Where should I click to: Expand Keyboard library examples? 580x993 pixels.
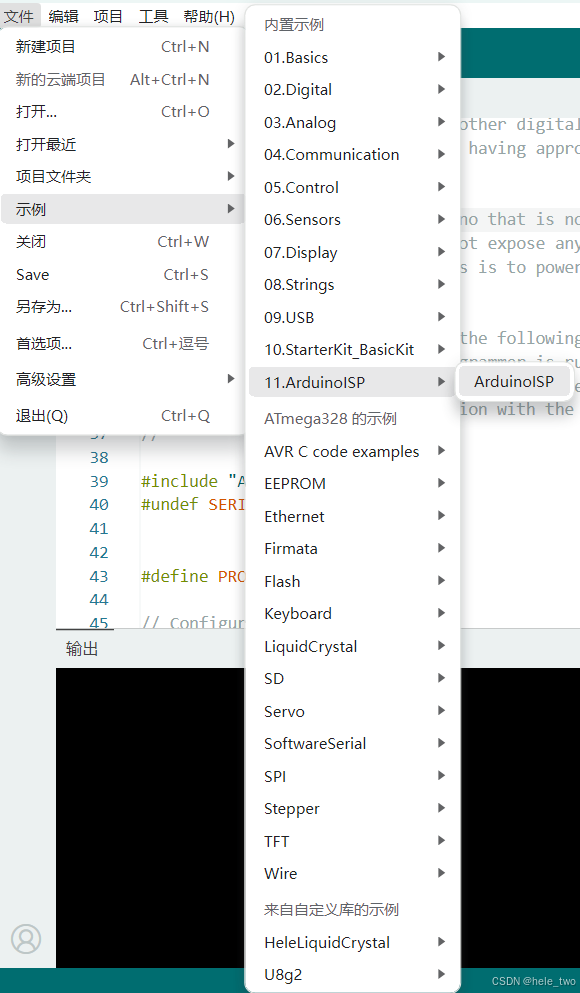pos(353,614)
